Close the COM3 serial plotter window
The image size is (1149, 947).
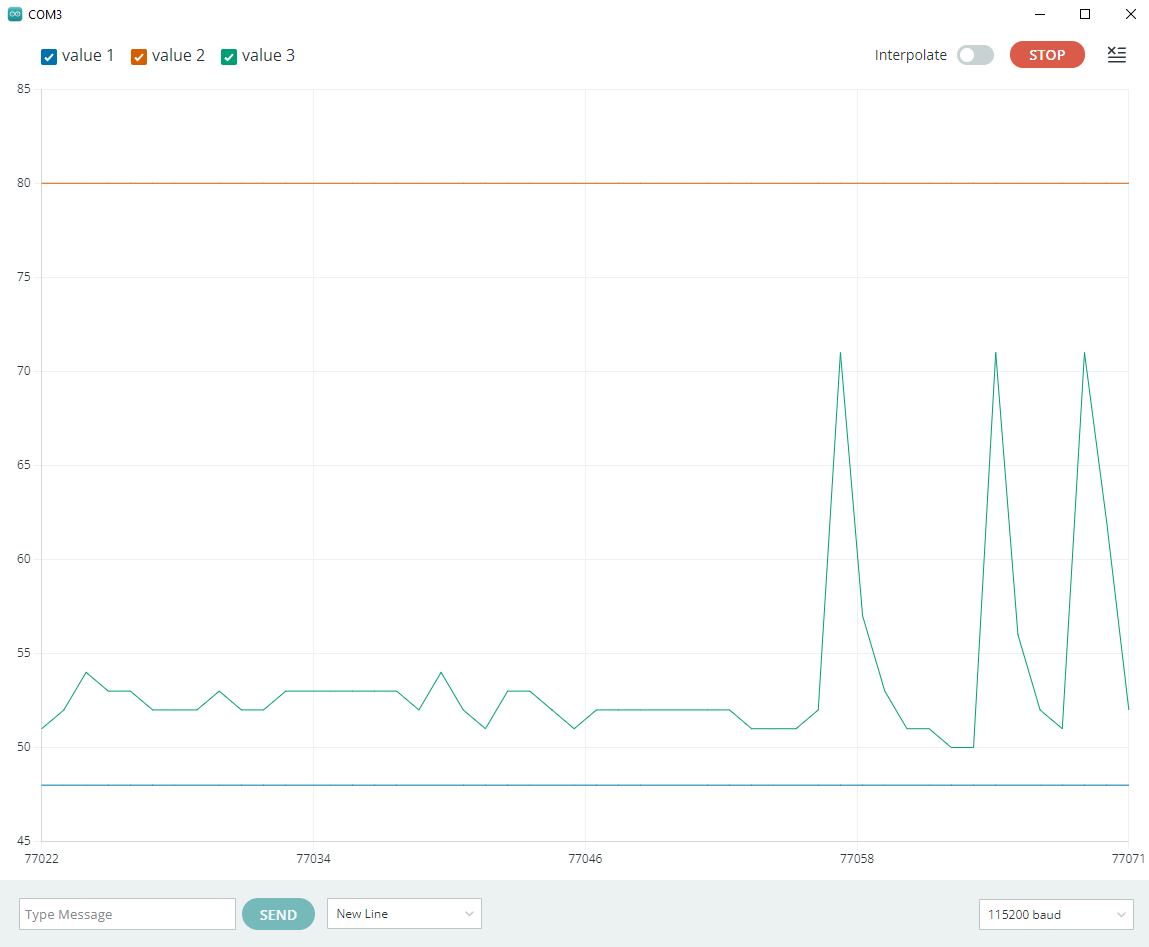coord(1130,15)
